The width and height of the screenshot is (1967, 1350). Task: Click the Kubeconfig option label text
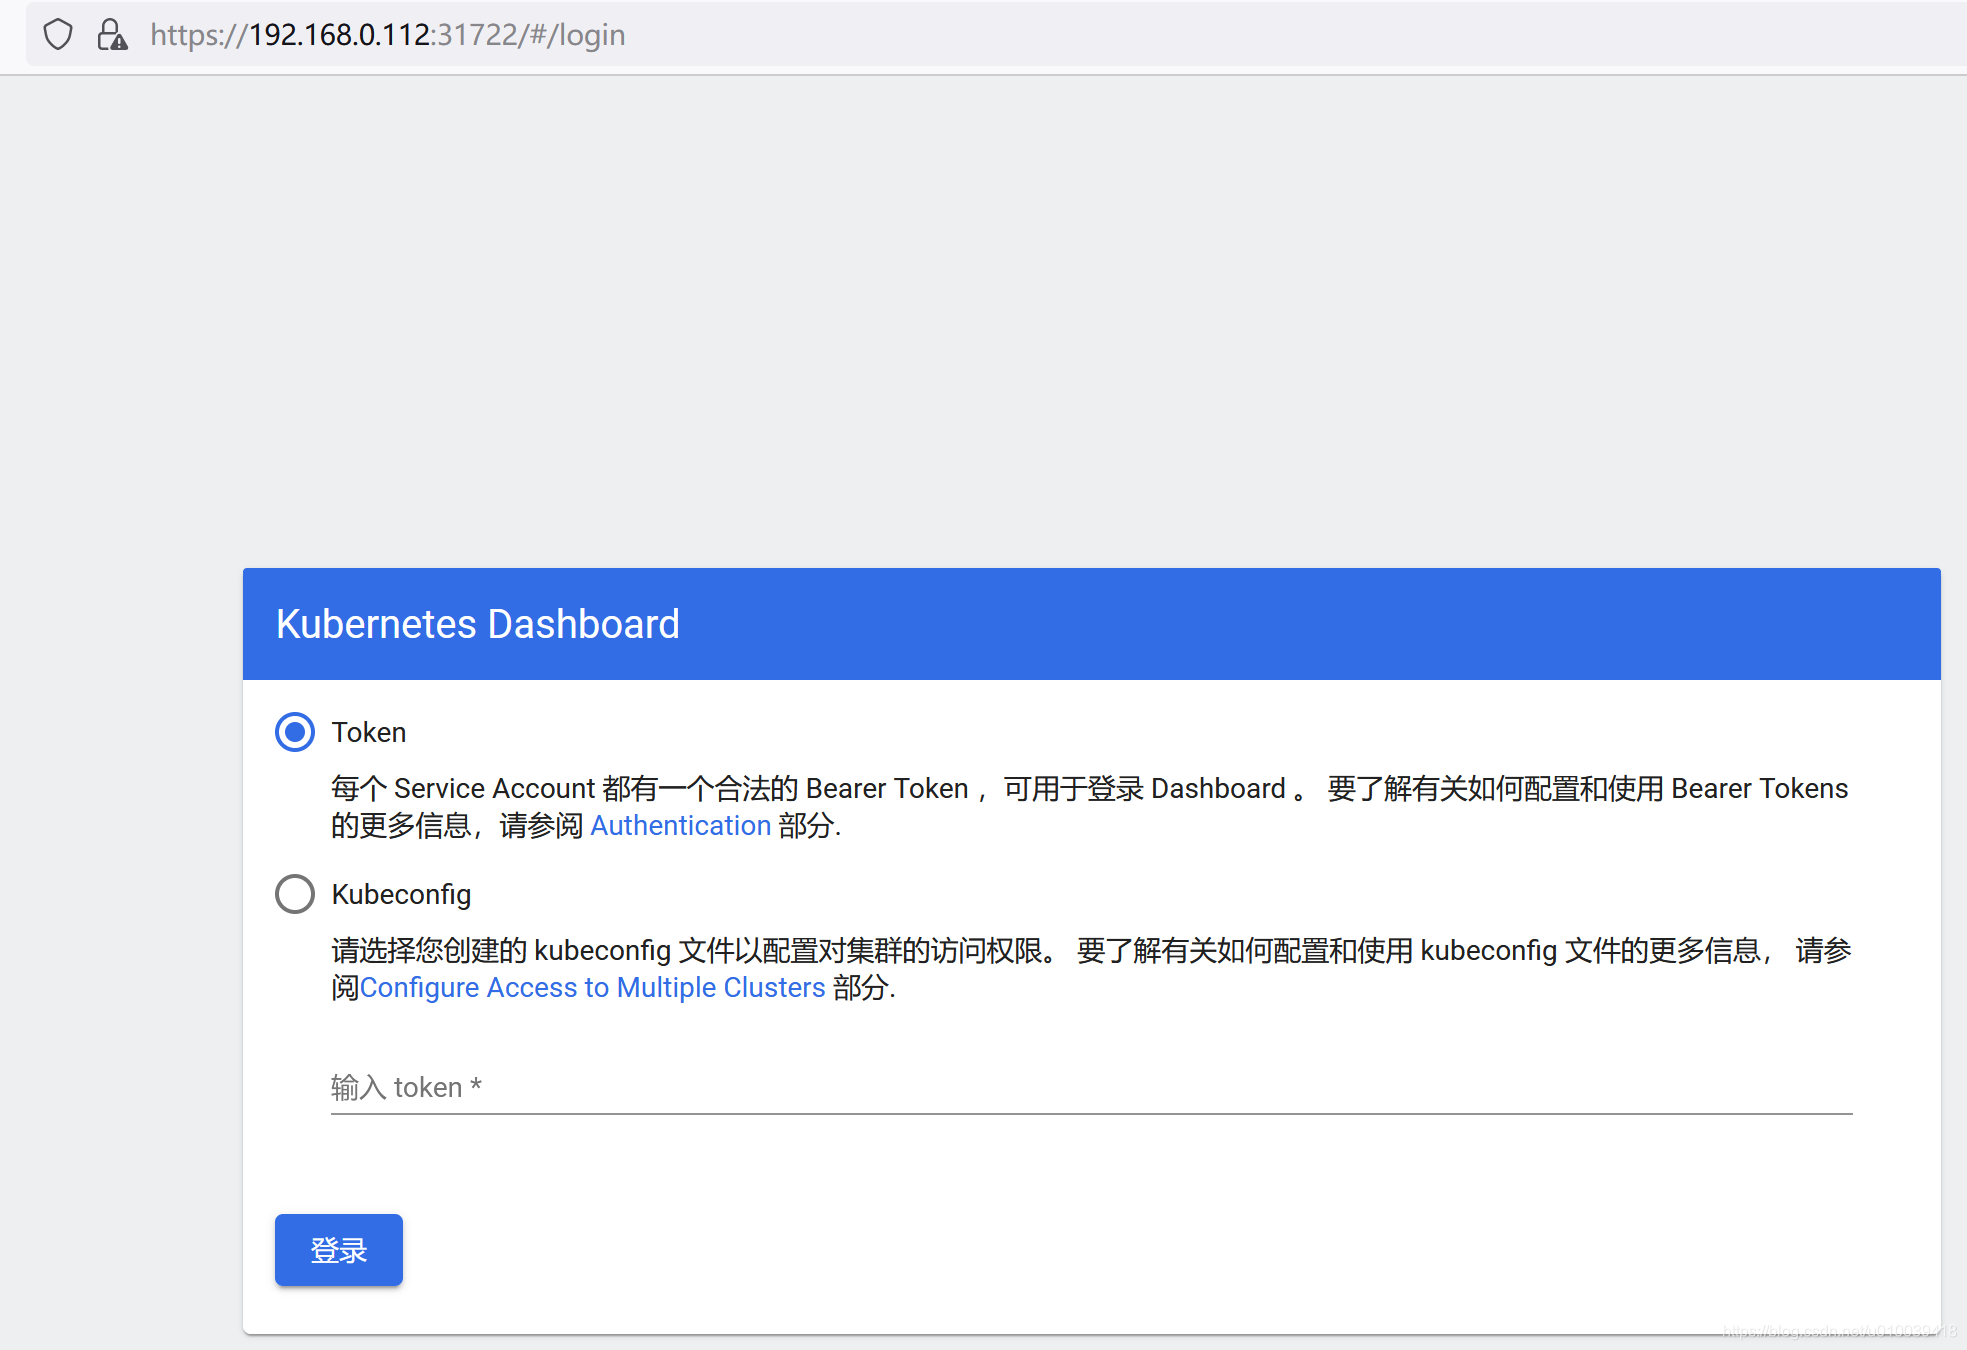pos(401,894)
